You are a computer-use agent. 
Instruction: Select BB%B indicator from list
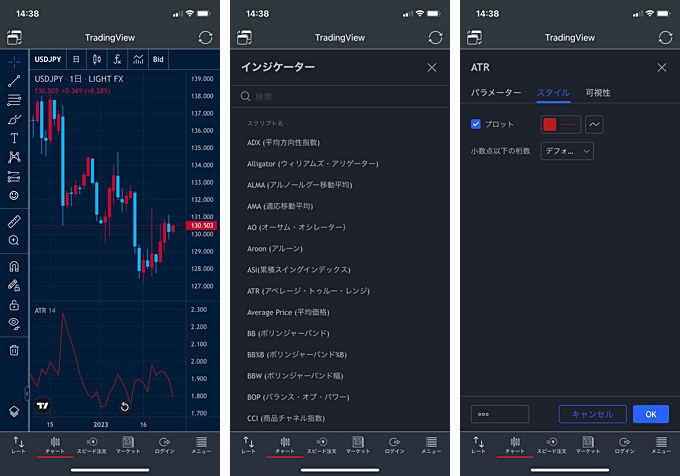click(297, 355)
